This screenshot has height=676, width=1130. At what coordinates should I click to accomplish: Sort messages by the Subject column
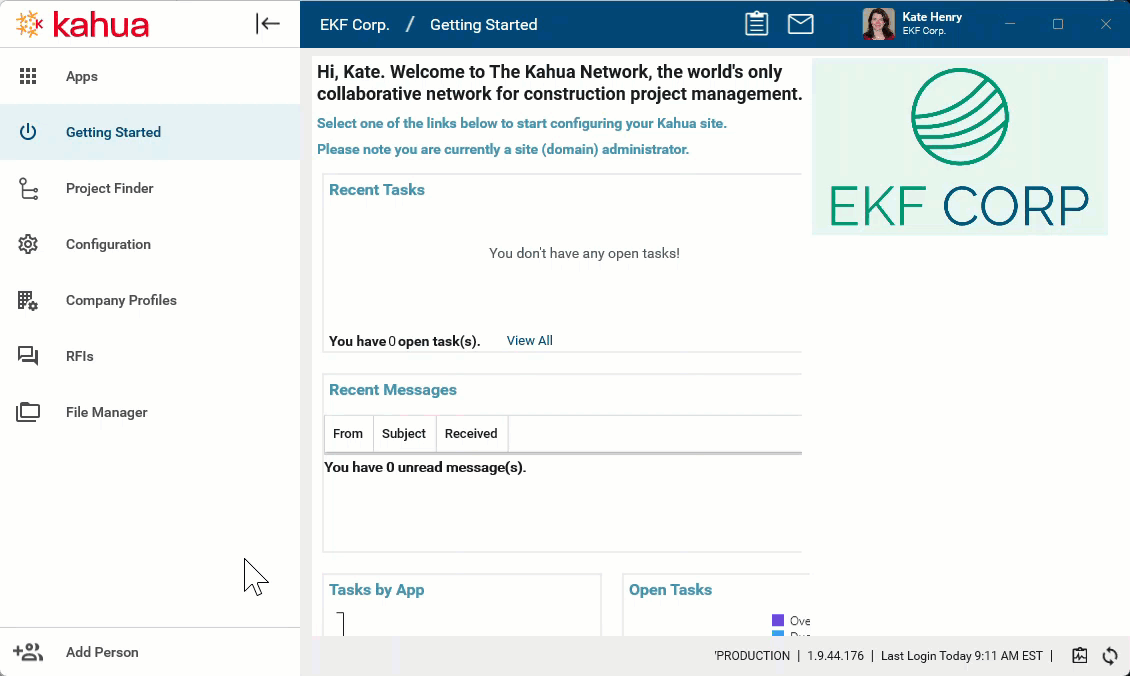click(x=404, y=434)
